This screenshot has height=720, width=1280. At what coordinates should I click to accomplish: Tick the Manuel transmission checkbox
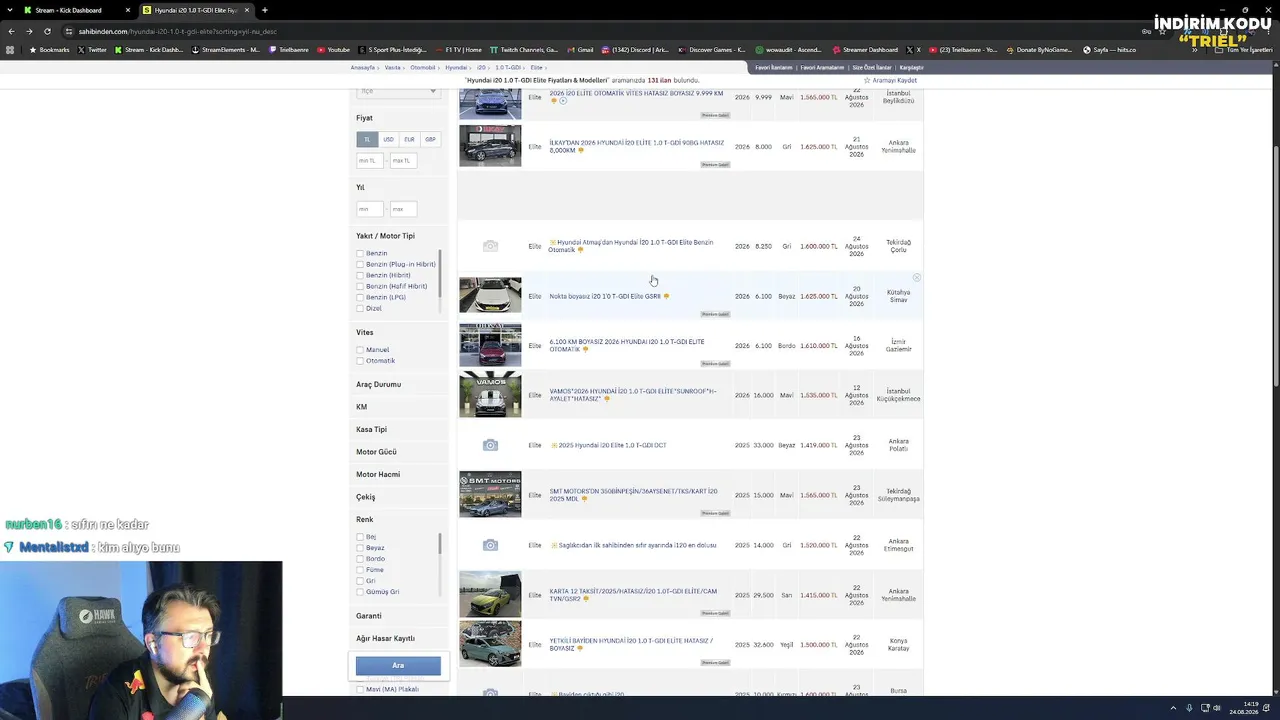tap(360, 350)
